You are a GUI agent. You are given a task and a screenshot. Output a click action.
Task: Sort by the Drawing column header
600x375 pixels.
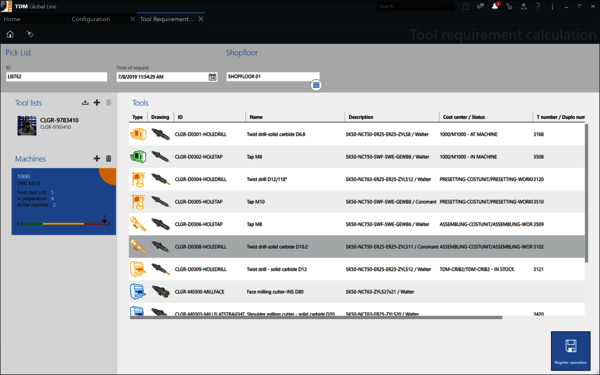[x=160, y=117]
